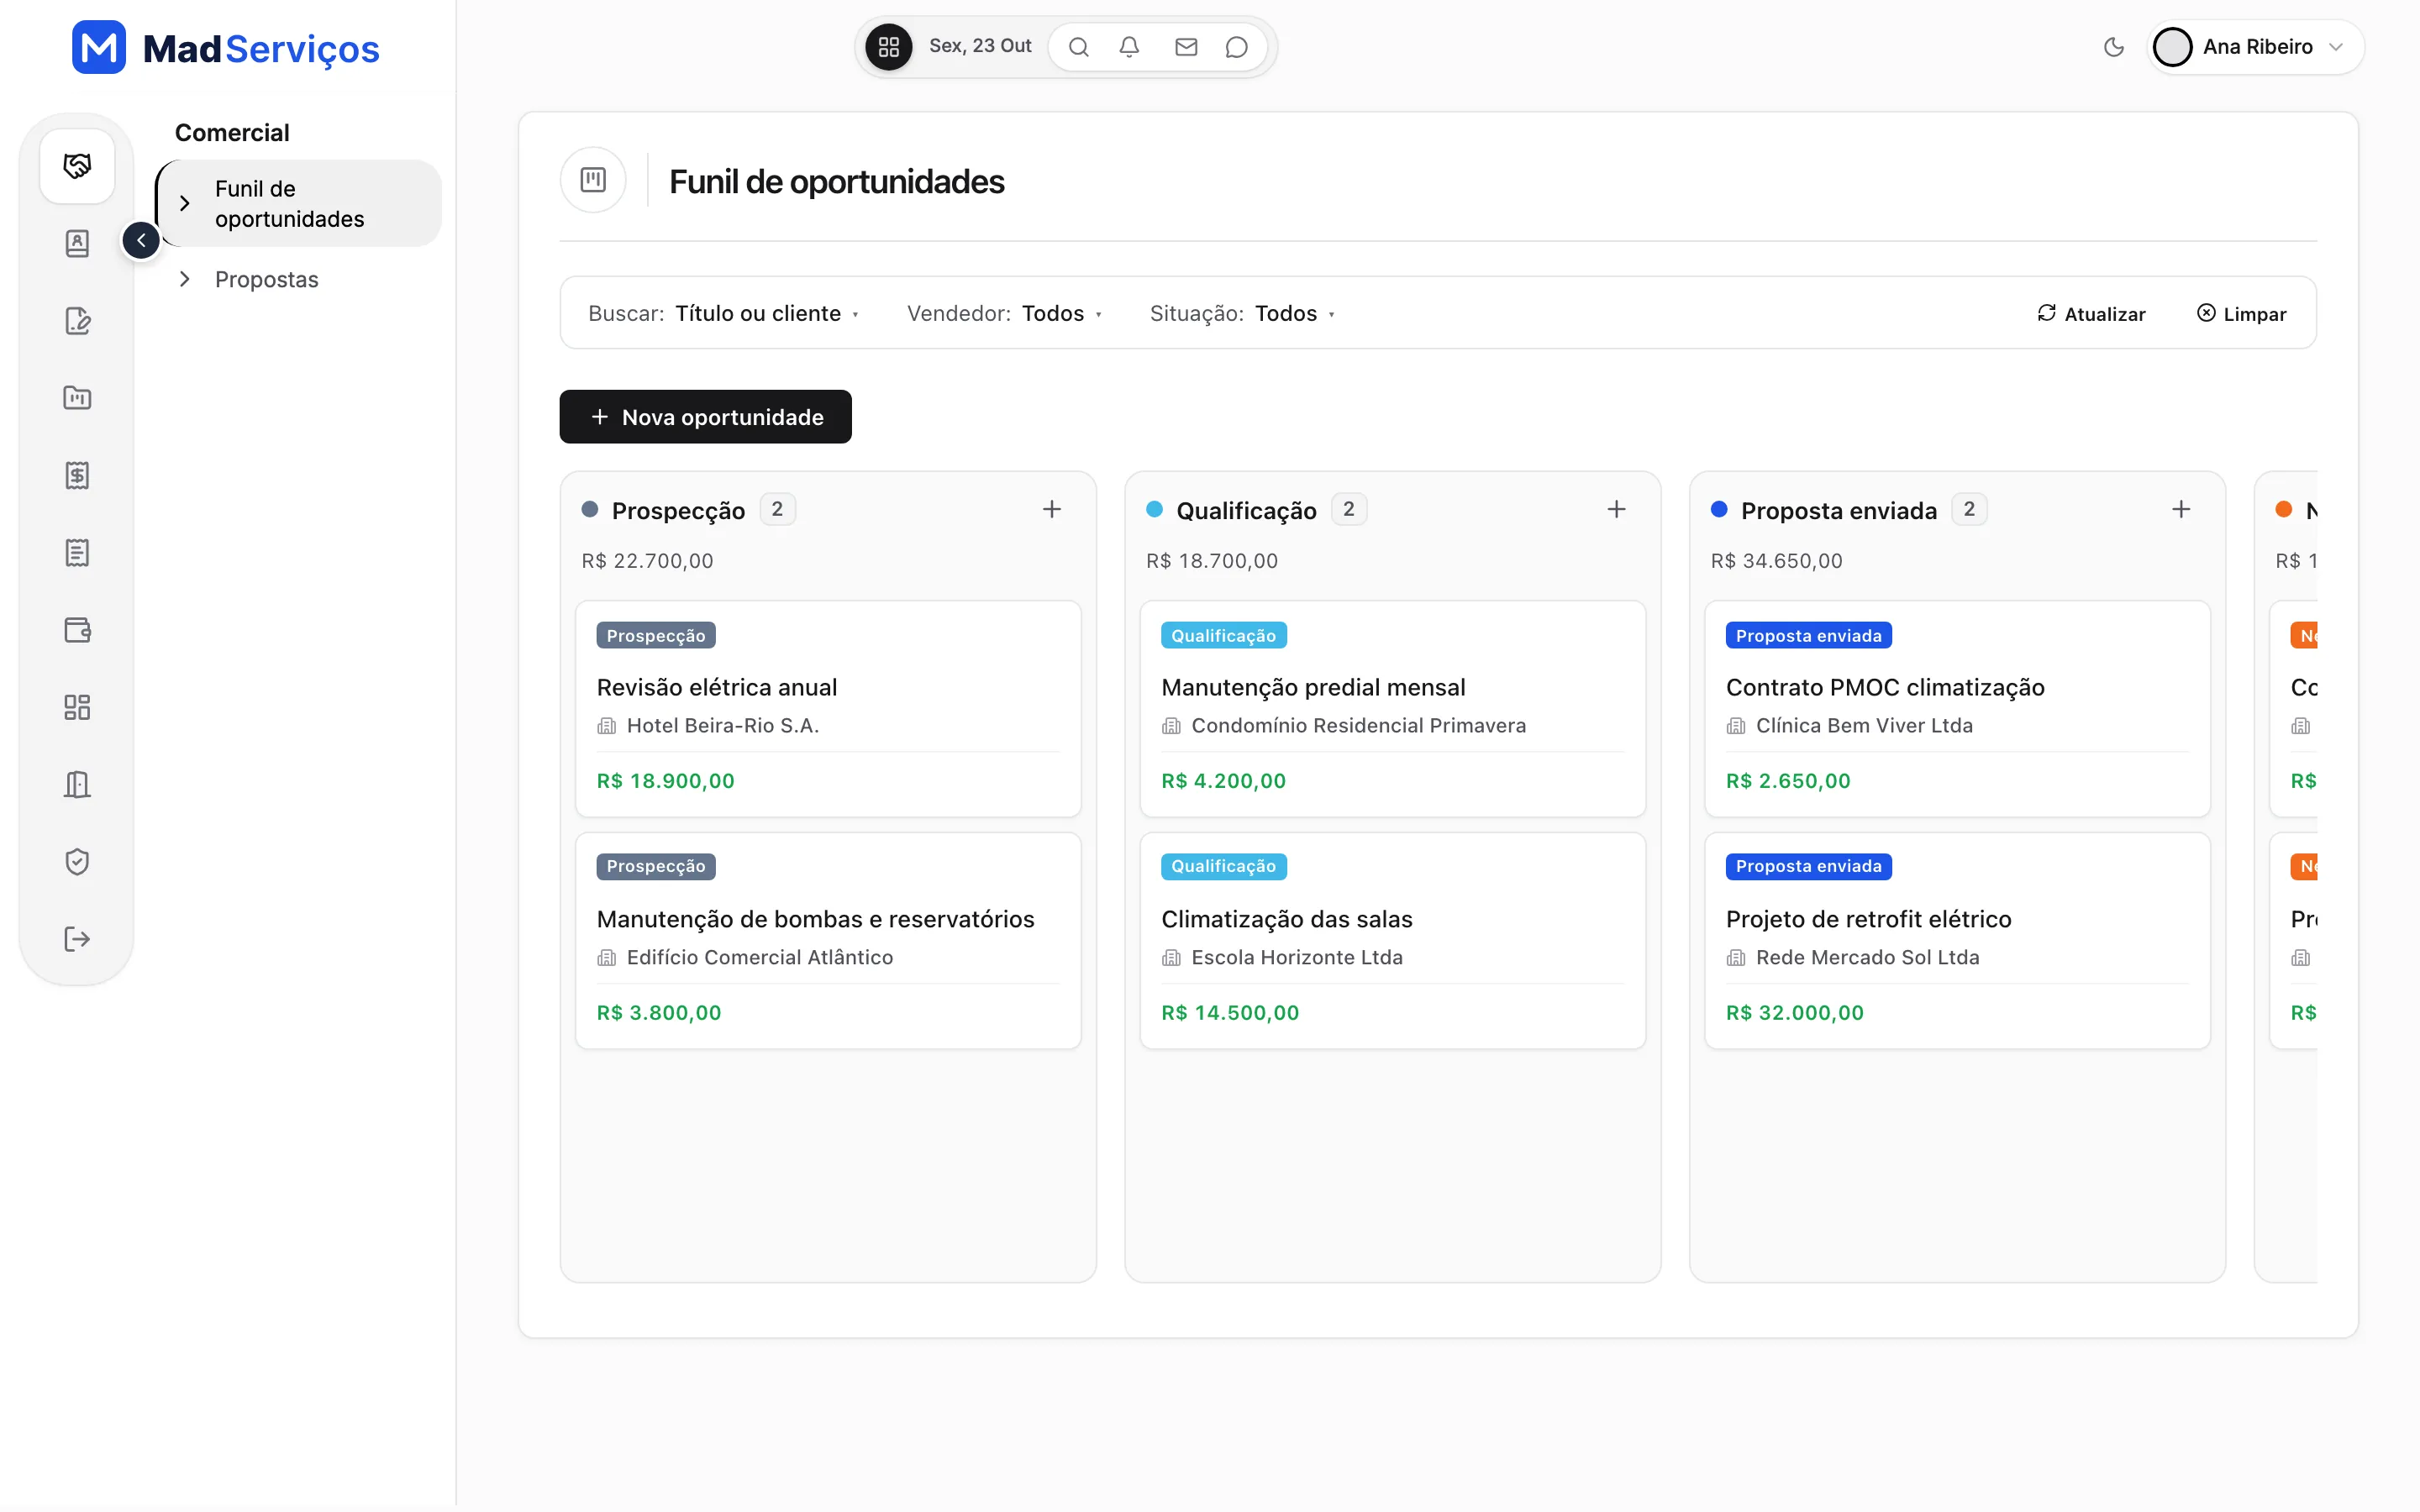
Task: Select Funil de oportunidades menu item
Action: point(299,204)
